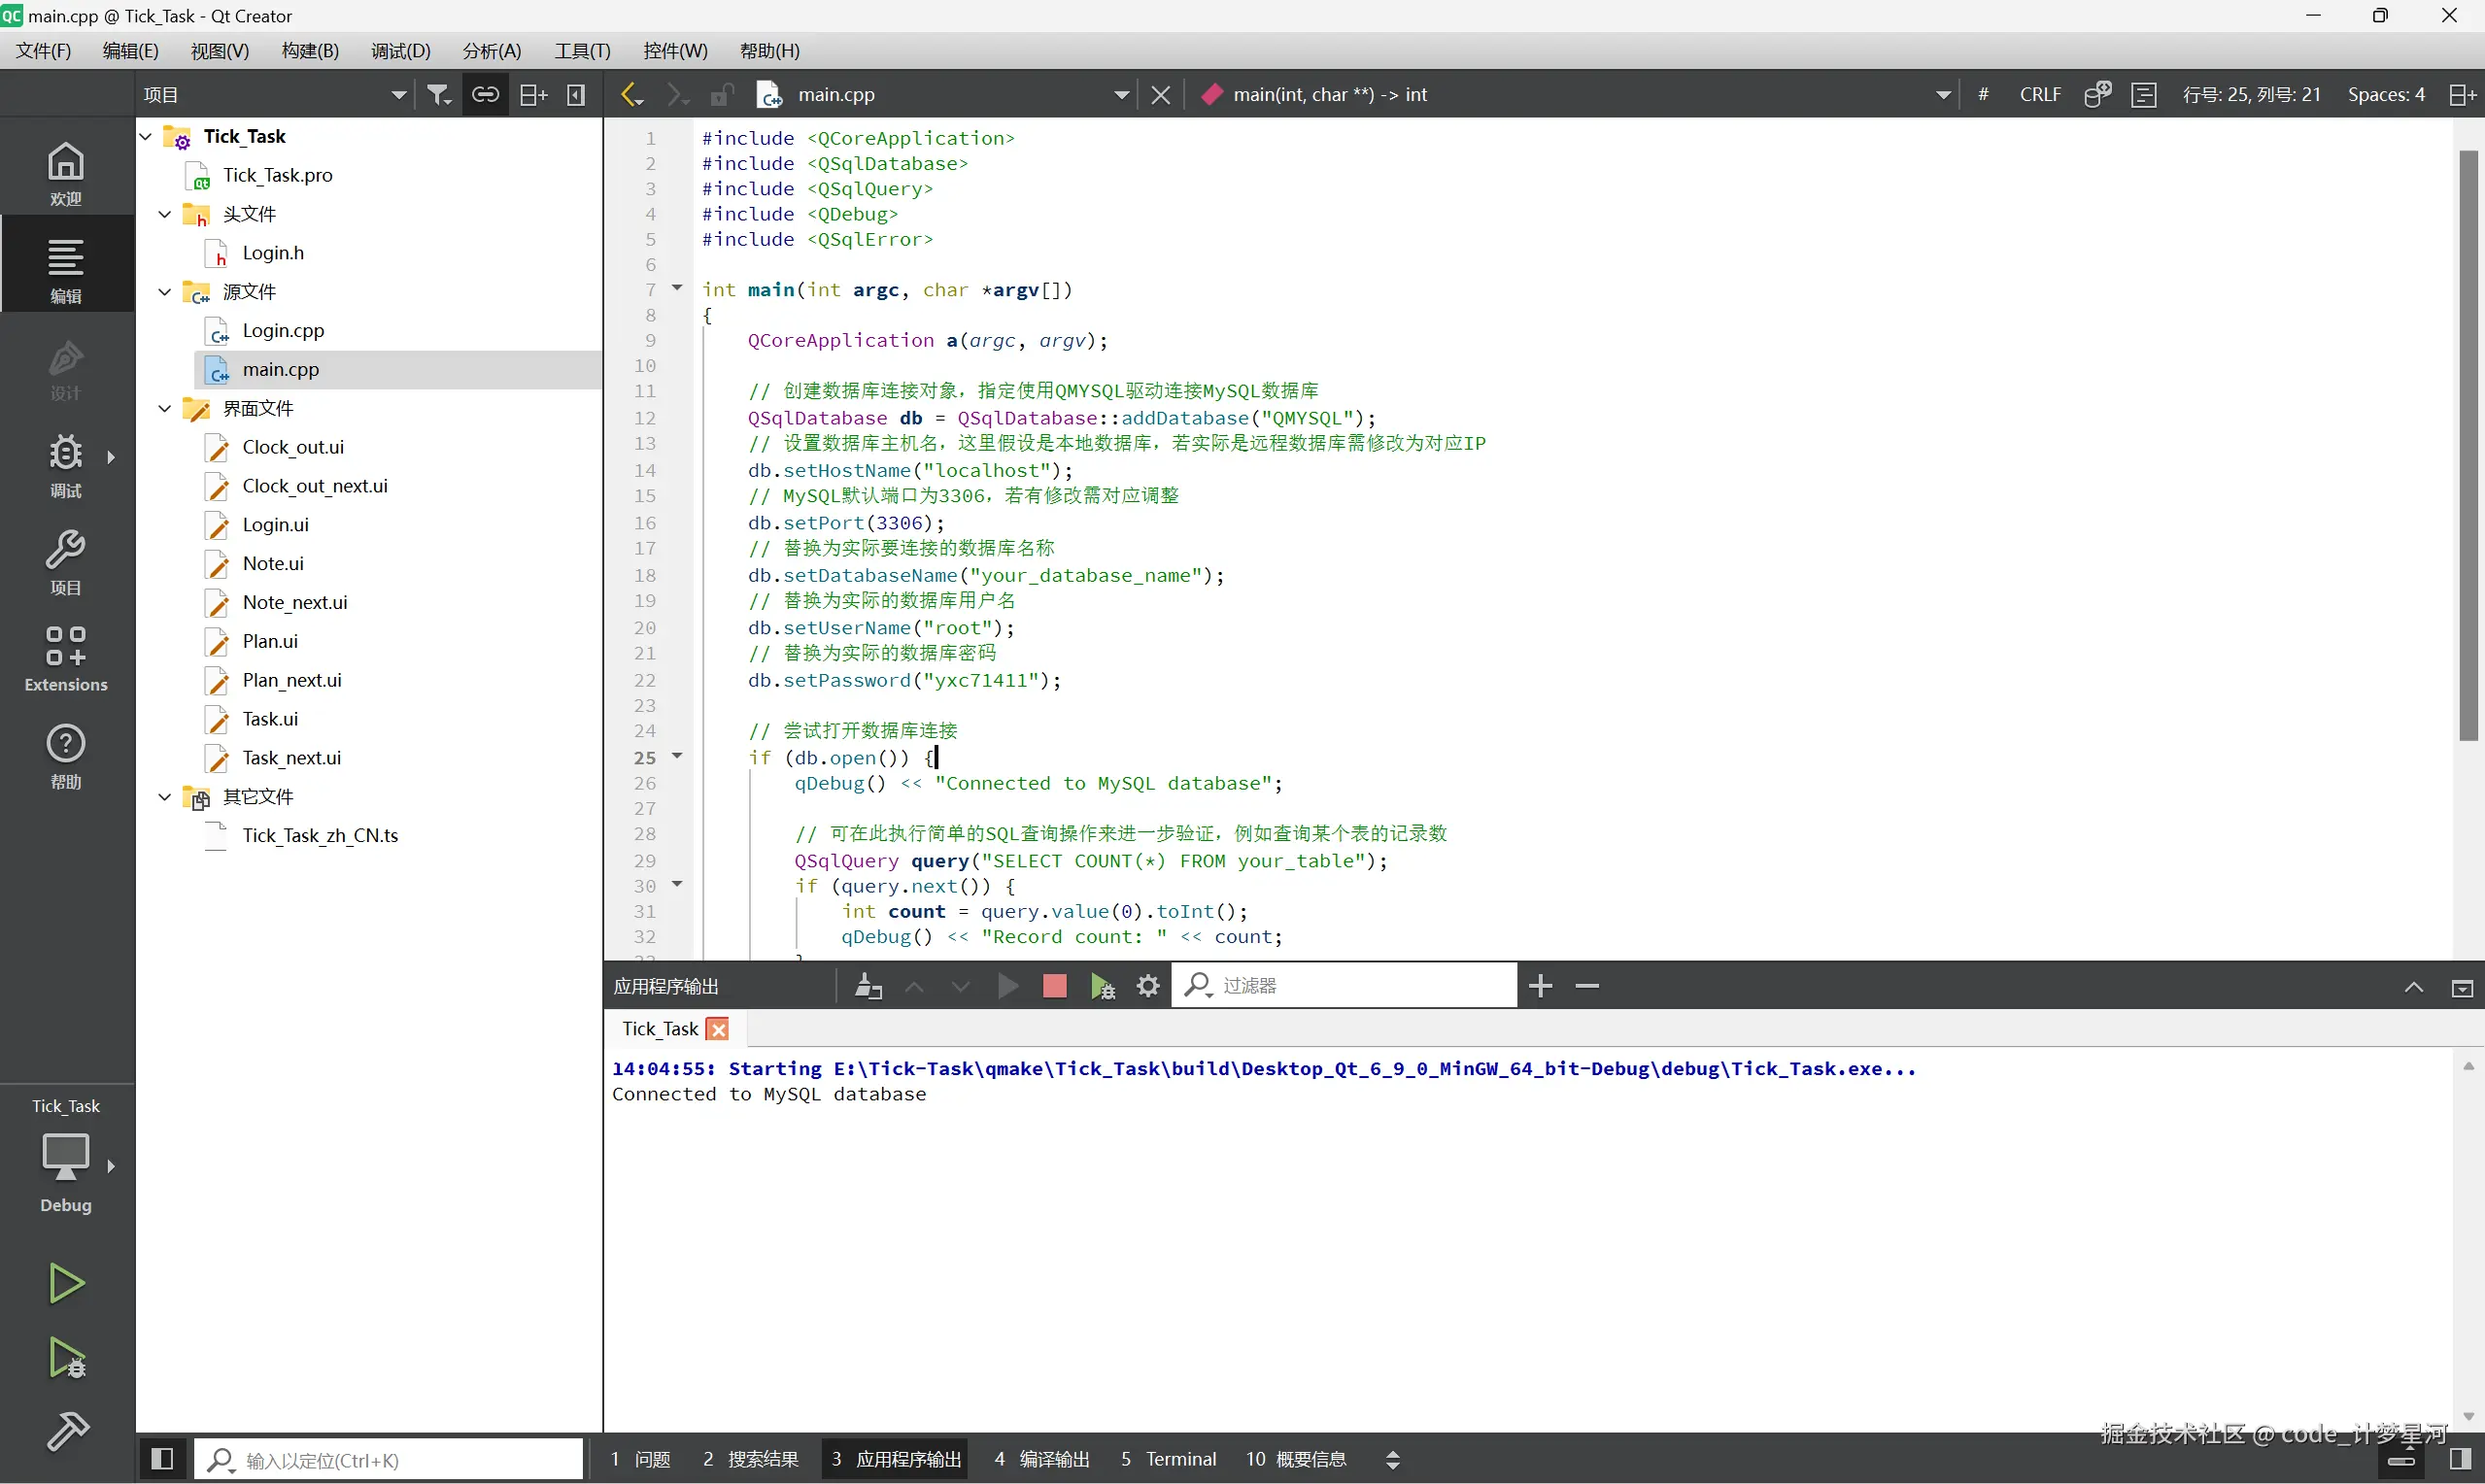The width and height of the screenshot is (2485, 1484).
Task: Collapse the 界面文件 folder
Action: 165,408
